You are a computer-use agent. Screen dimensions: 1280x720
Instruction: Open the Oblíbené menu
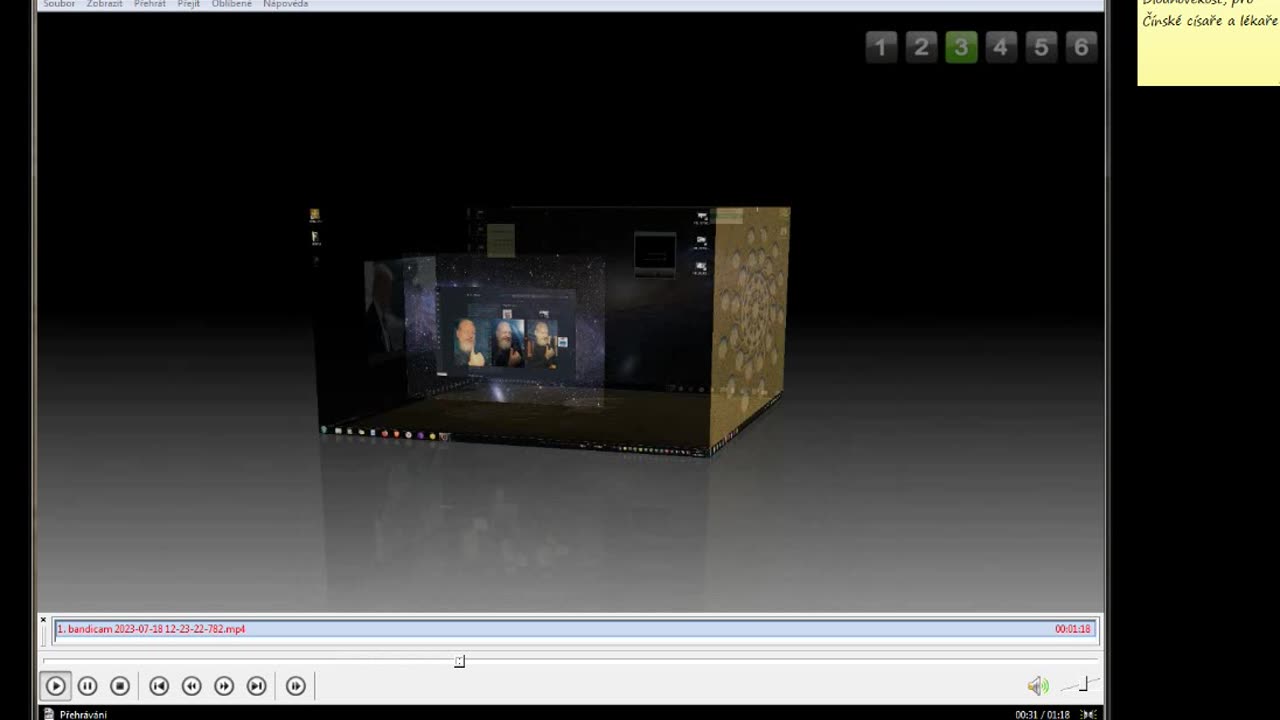[232, 4]
